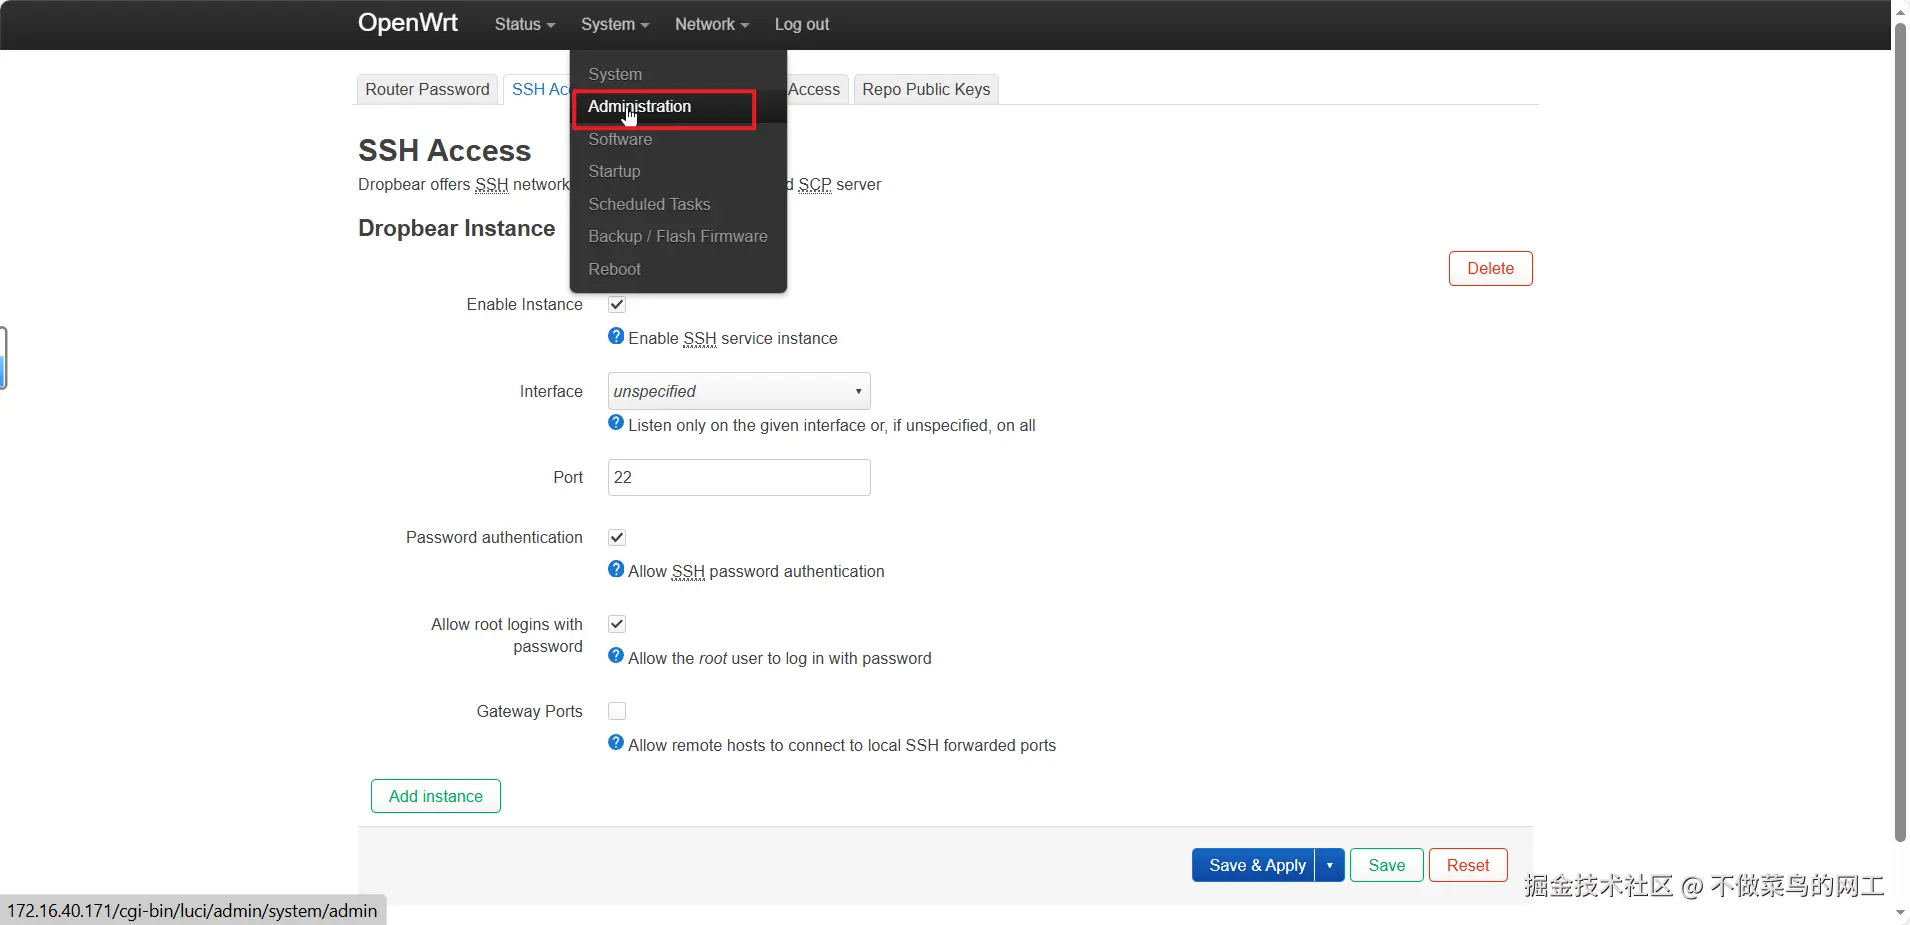Click help icon beside Allow SSH password authentication

(616, 569)
